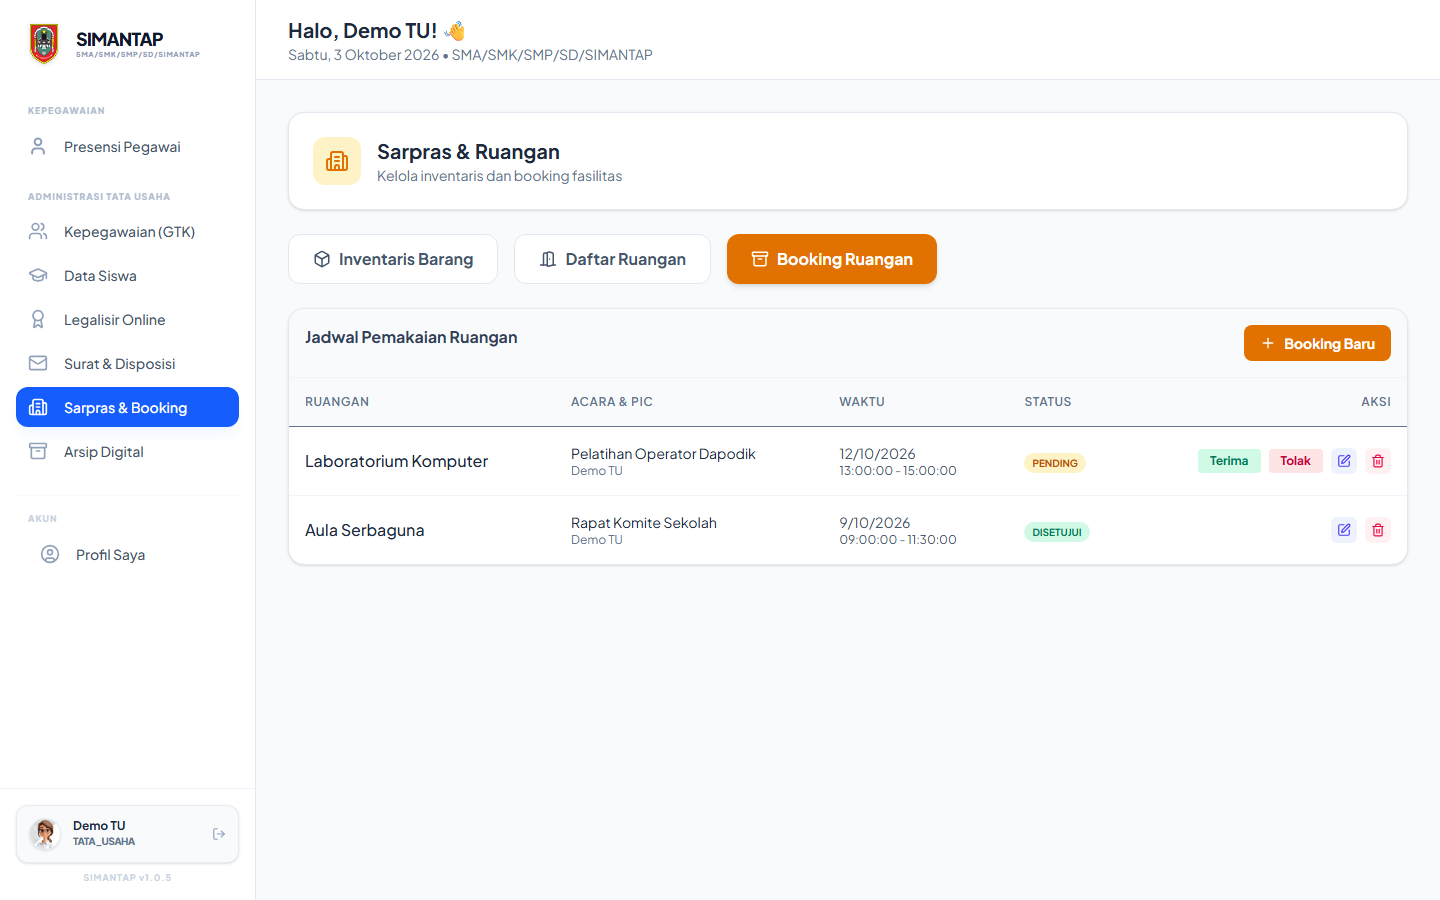The height and width of the screenshot is (900, 1440).
Task: Click the Laboratorium Komputer room name
Action: (397, 461)
